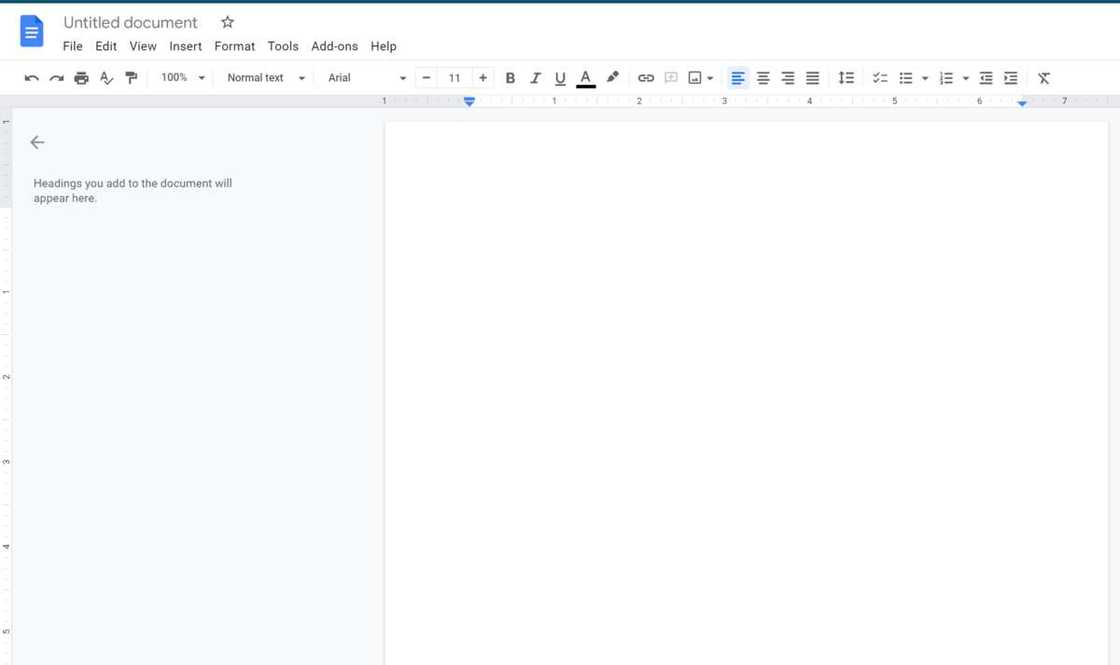The height and width of the screenshot is (665, 1120).
Task: Open the Insert menu
Action: (x=185, y=46)
